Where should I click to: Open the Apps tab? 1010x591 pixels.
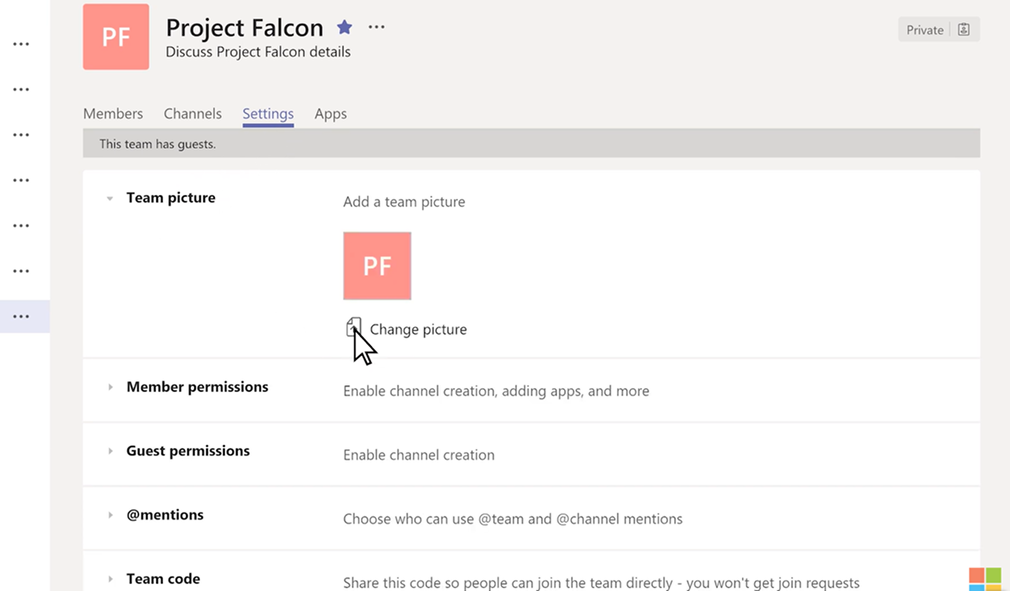coord(330,113)
